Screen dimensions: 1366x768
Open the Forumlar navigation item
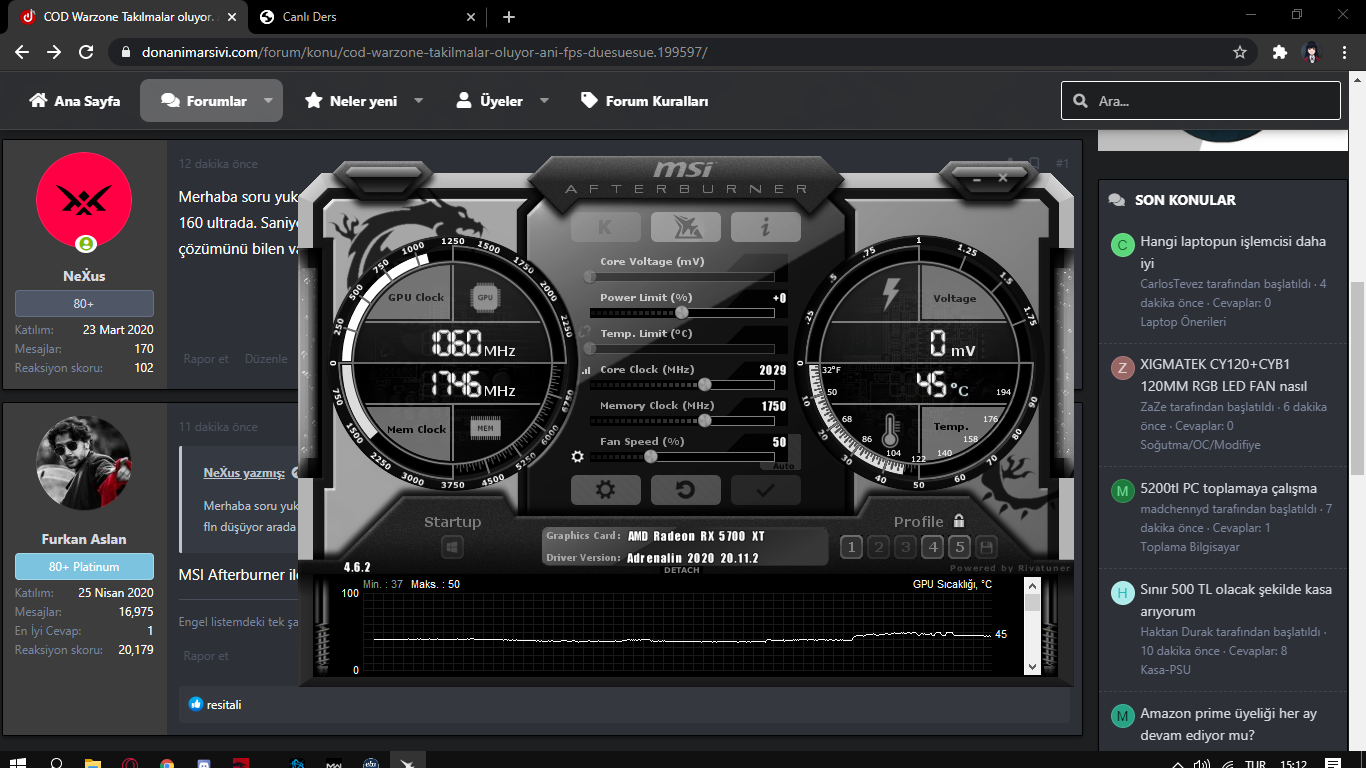click(x=204, y=101)
